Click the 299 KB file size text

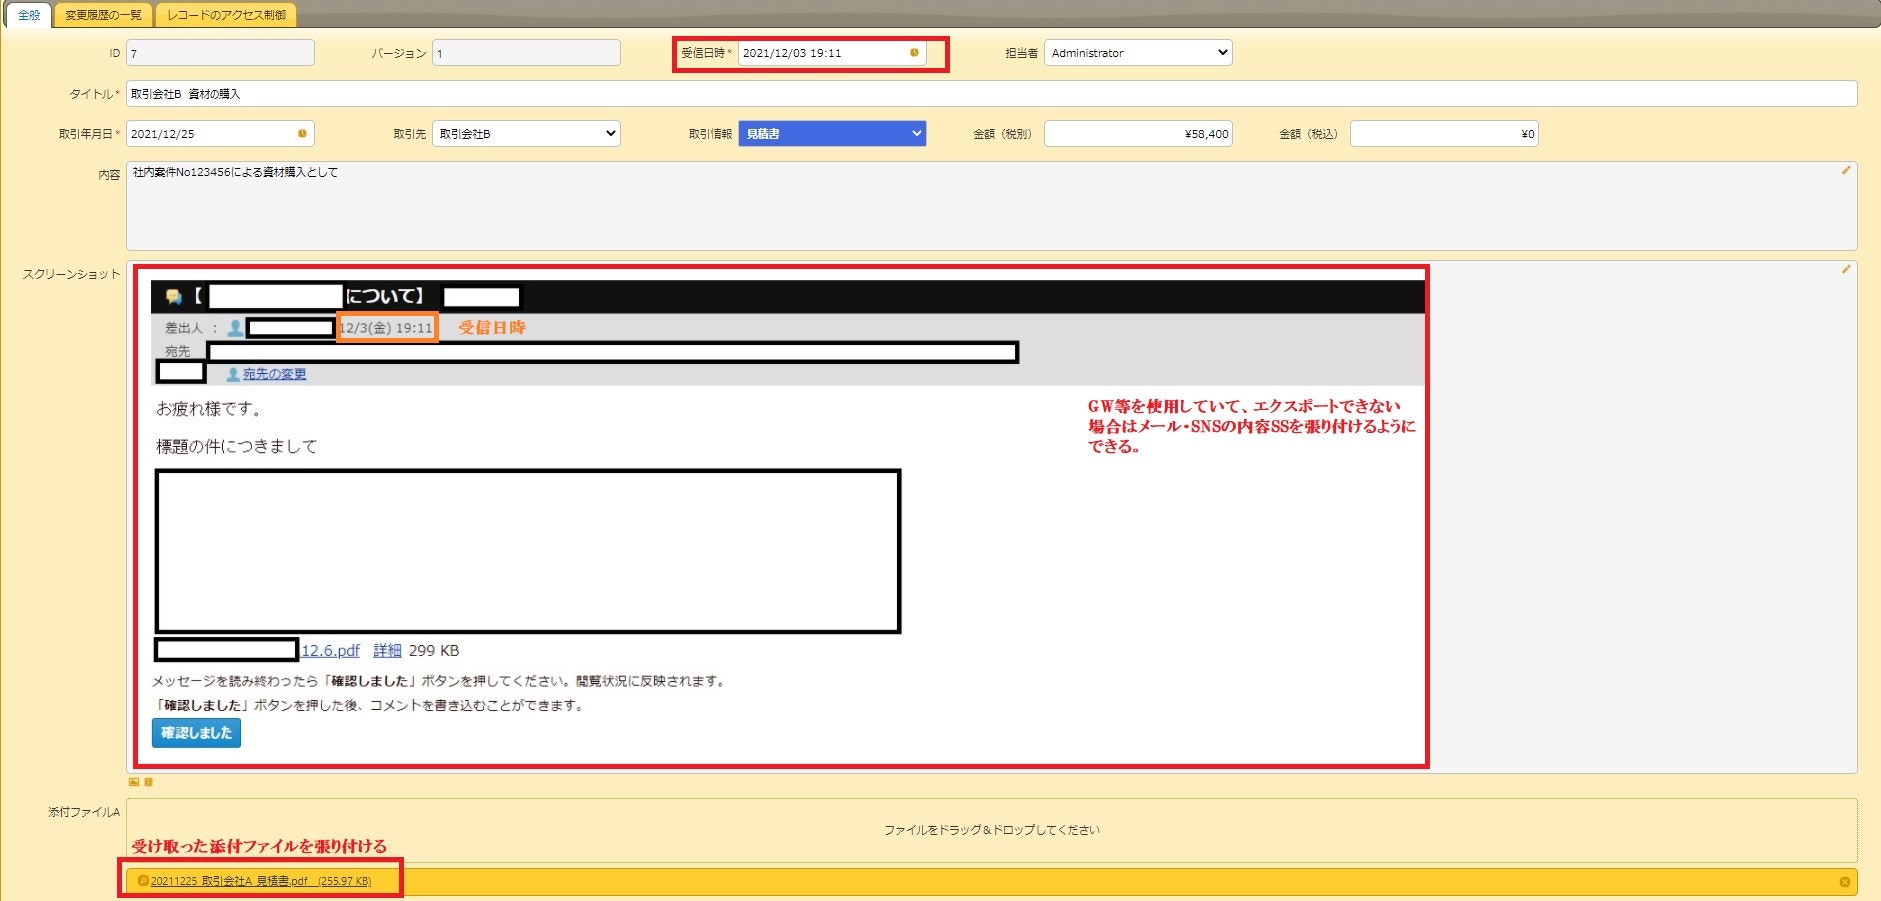point(434,651)
